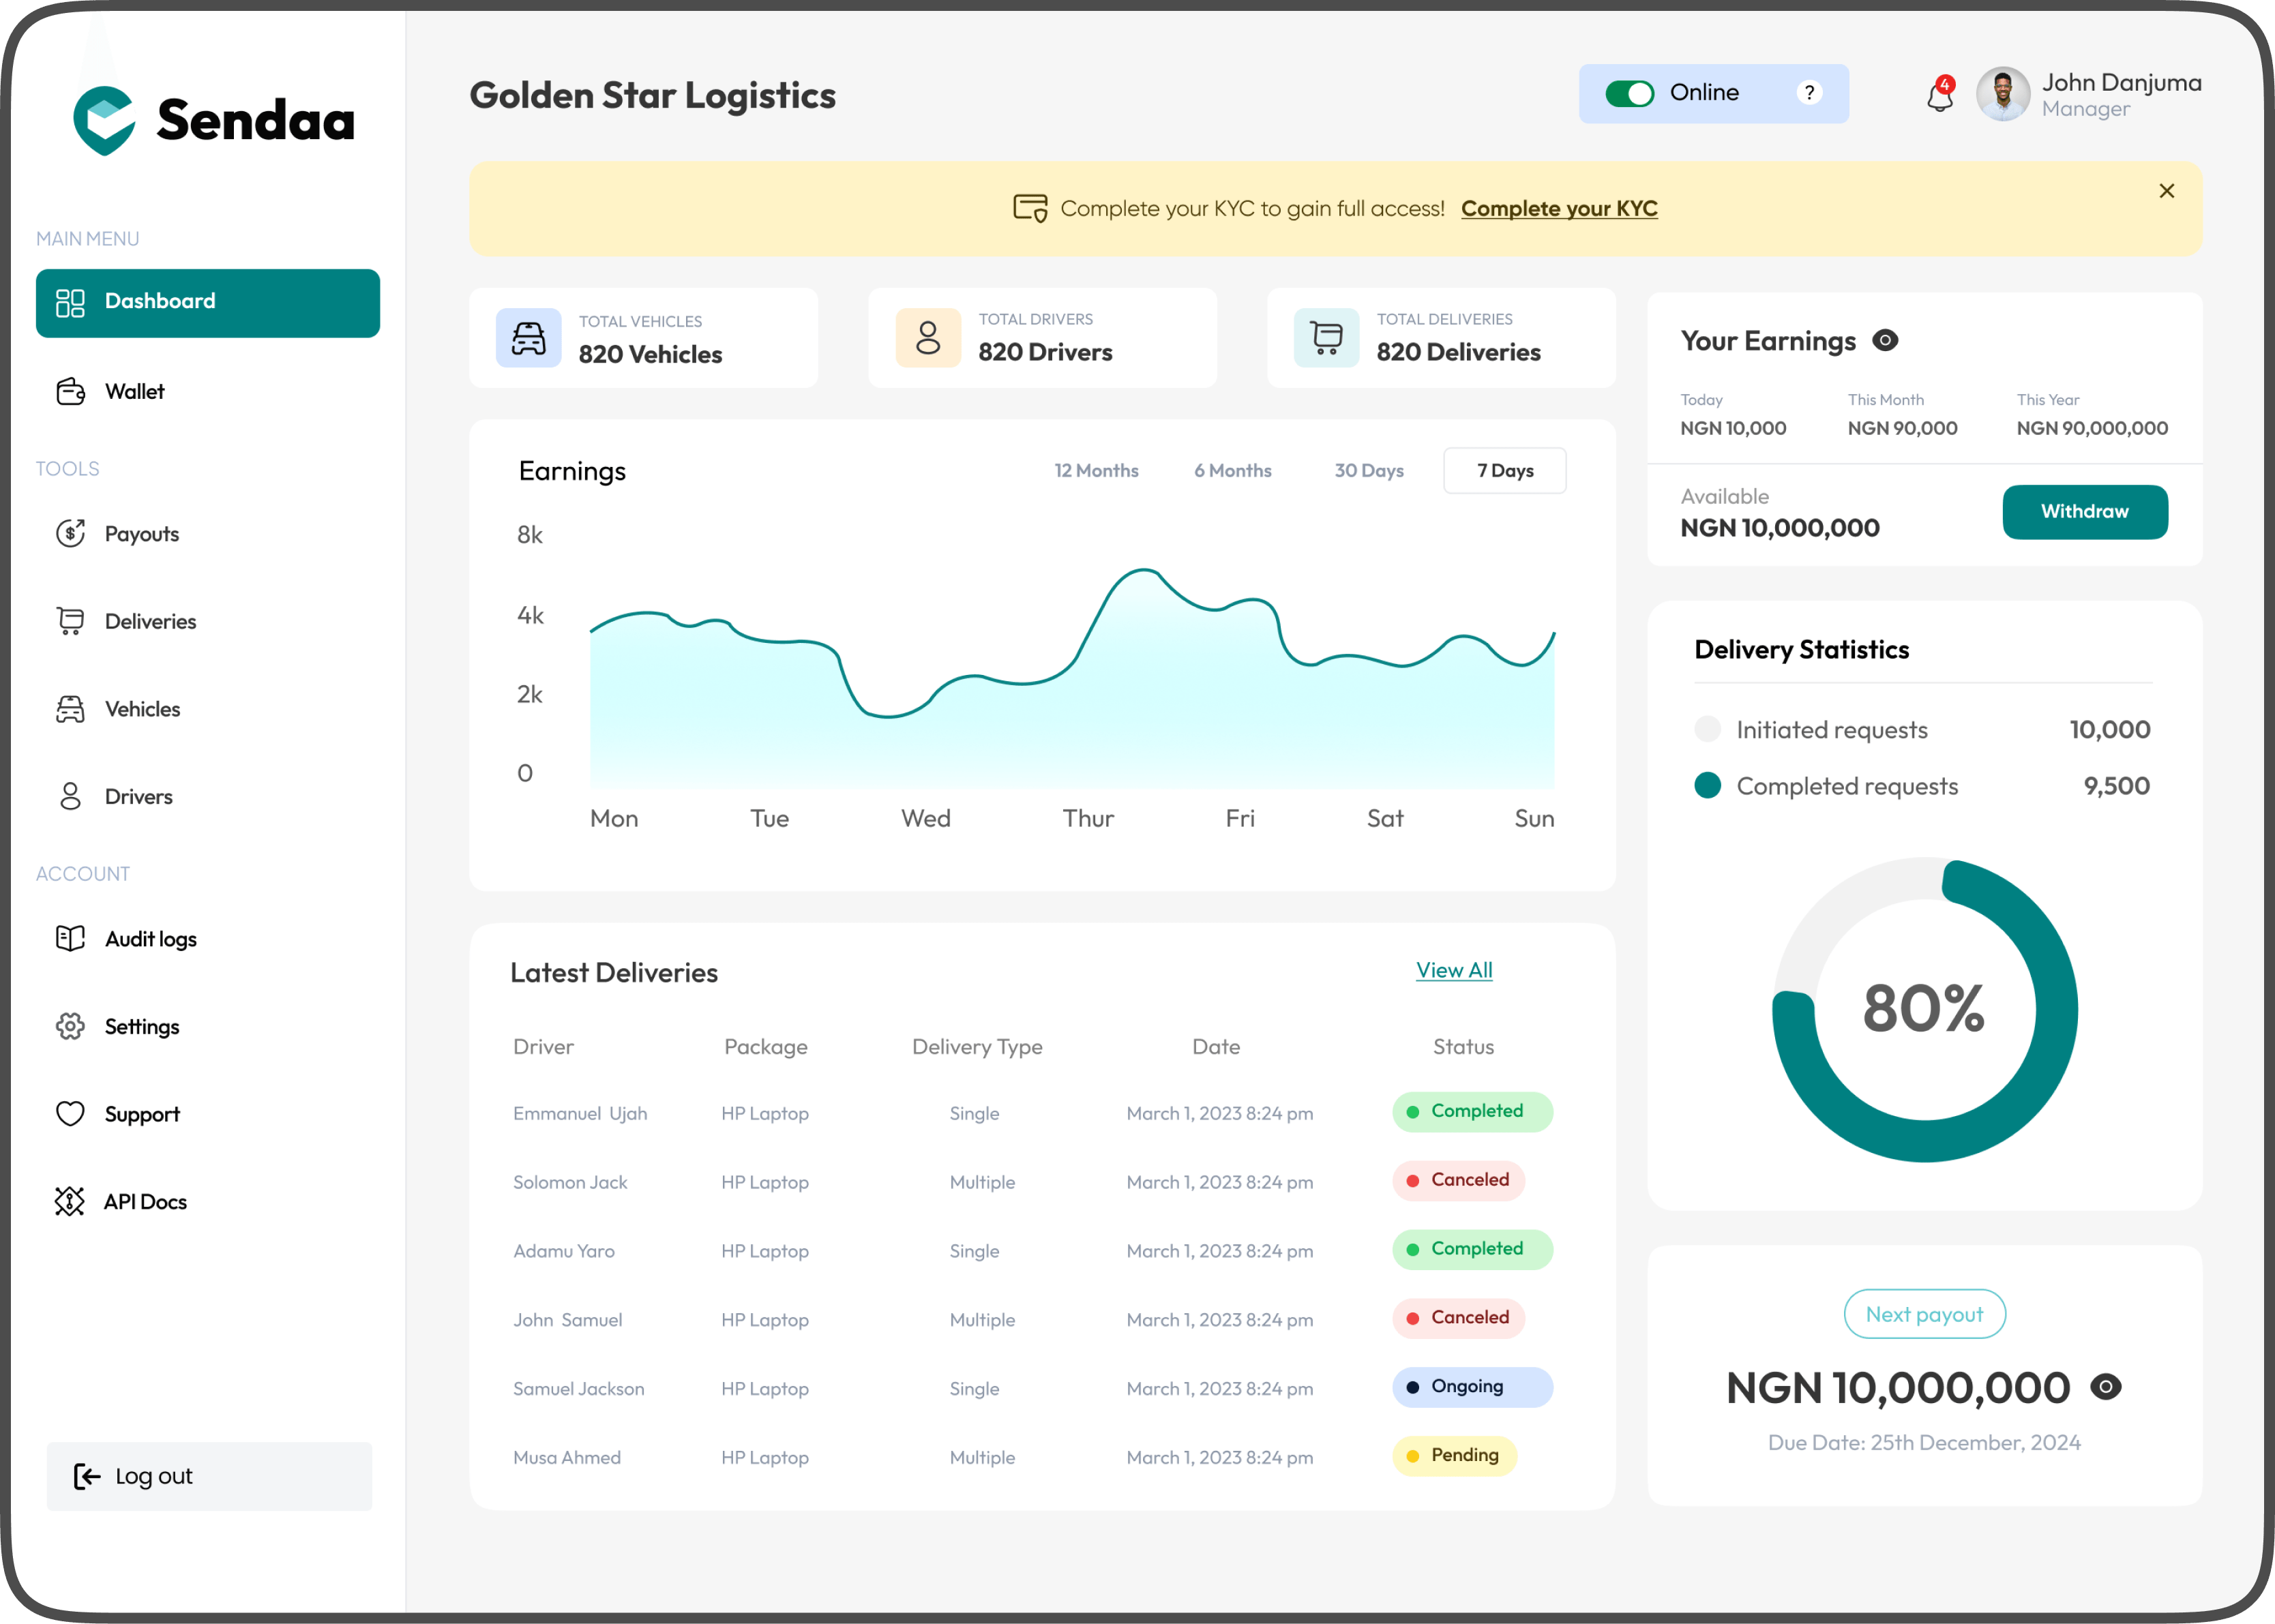2275x1624 pixels.
Task: Select the 7 Days earnings tab
Action: click(1505, 470)
